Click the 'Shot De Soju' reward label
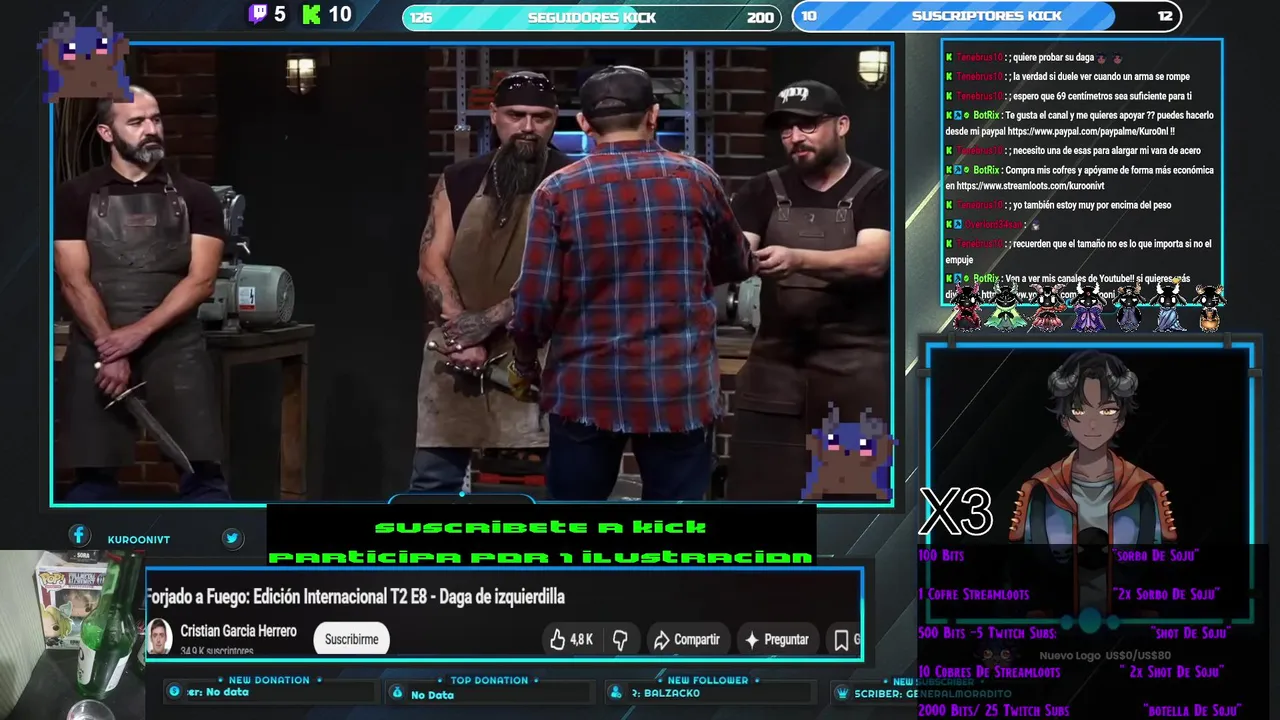 1189,633
